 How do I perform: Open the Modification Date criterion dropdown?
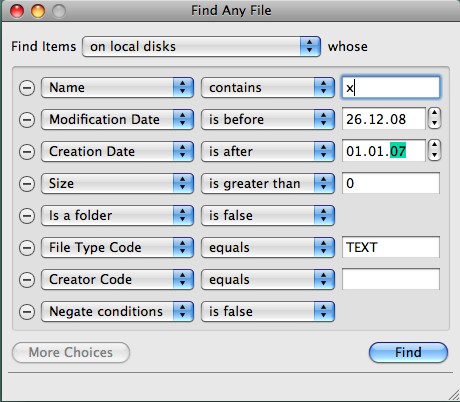[117, 120]
